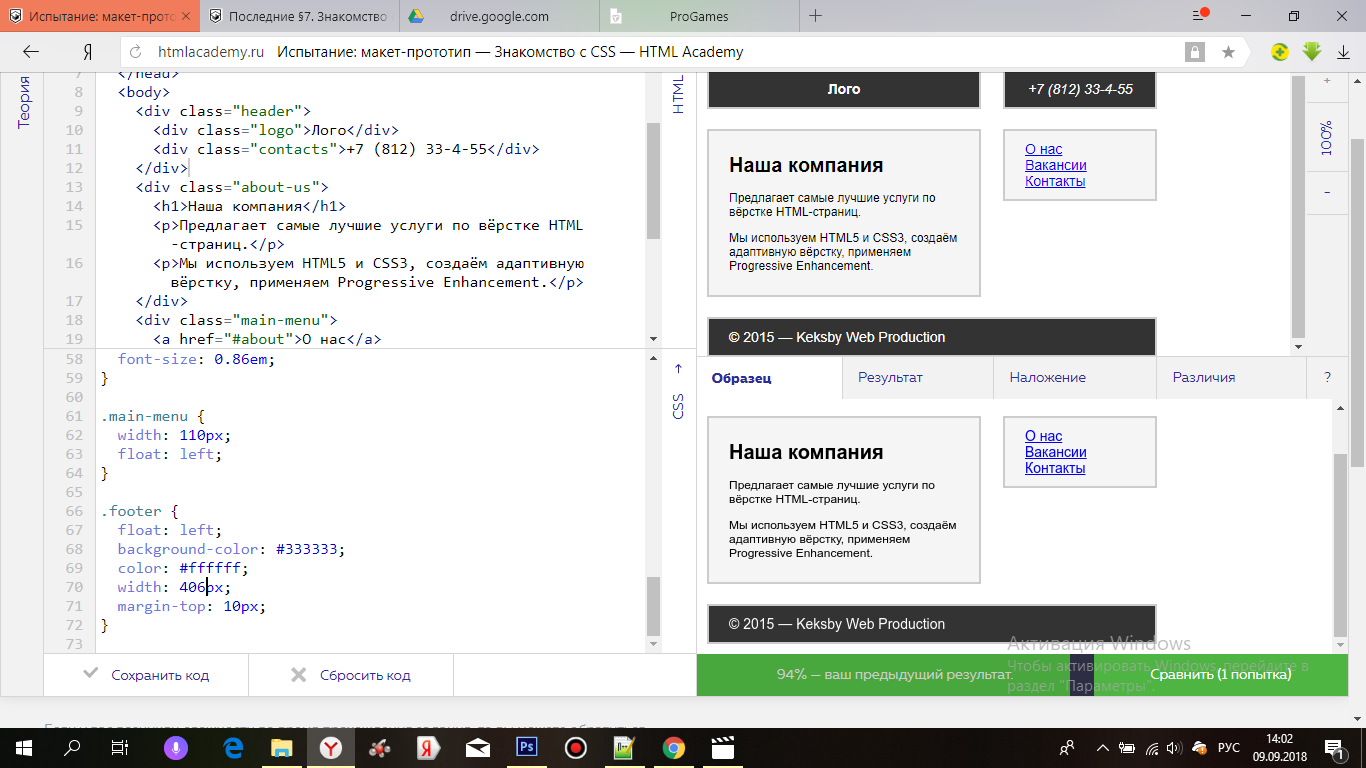
Task: Open the browser downloads arrow icon
Action: point(1344,52)
